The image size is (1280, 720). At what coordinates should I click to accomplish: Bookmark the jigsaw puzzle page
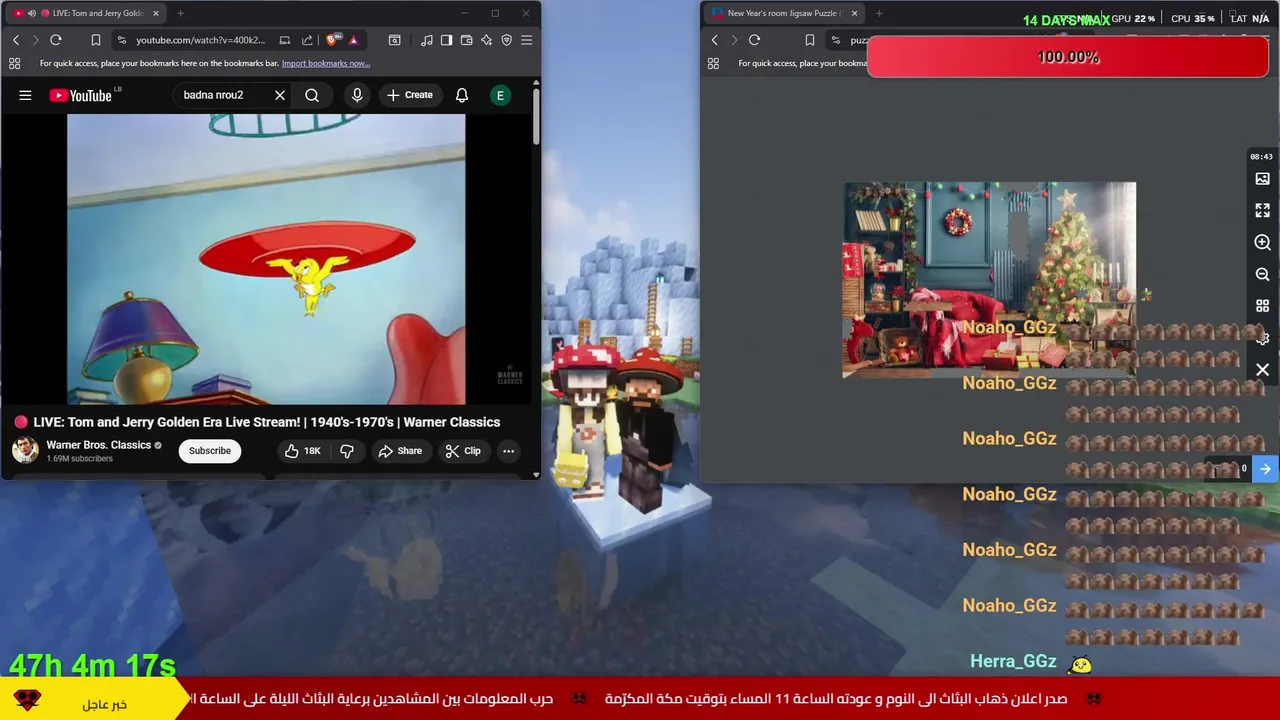click(810, 40)
